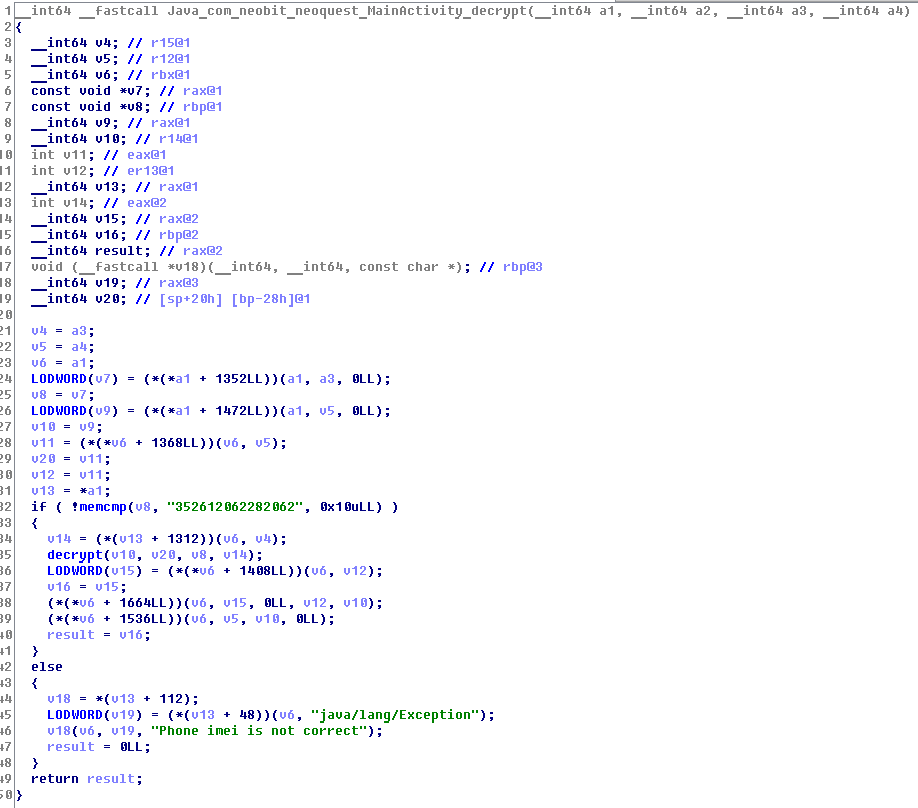Viewport: 918px width, 808px height.
Task: Click the "const void *v8;" declaration
Action: click(91, 107)
